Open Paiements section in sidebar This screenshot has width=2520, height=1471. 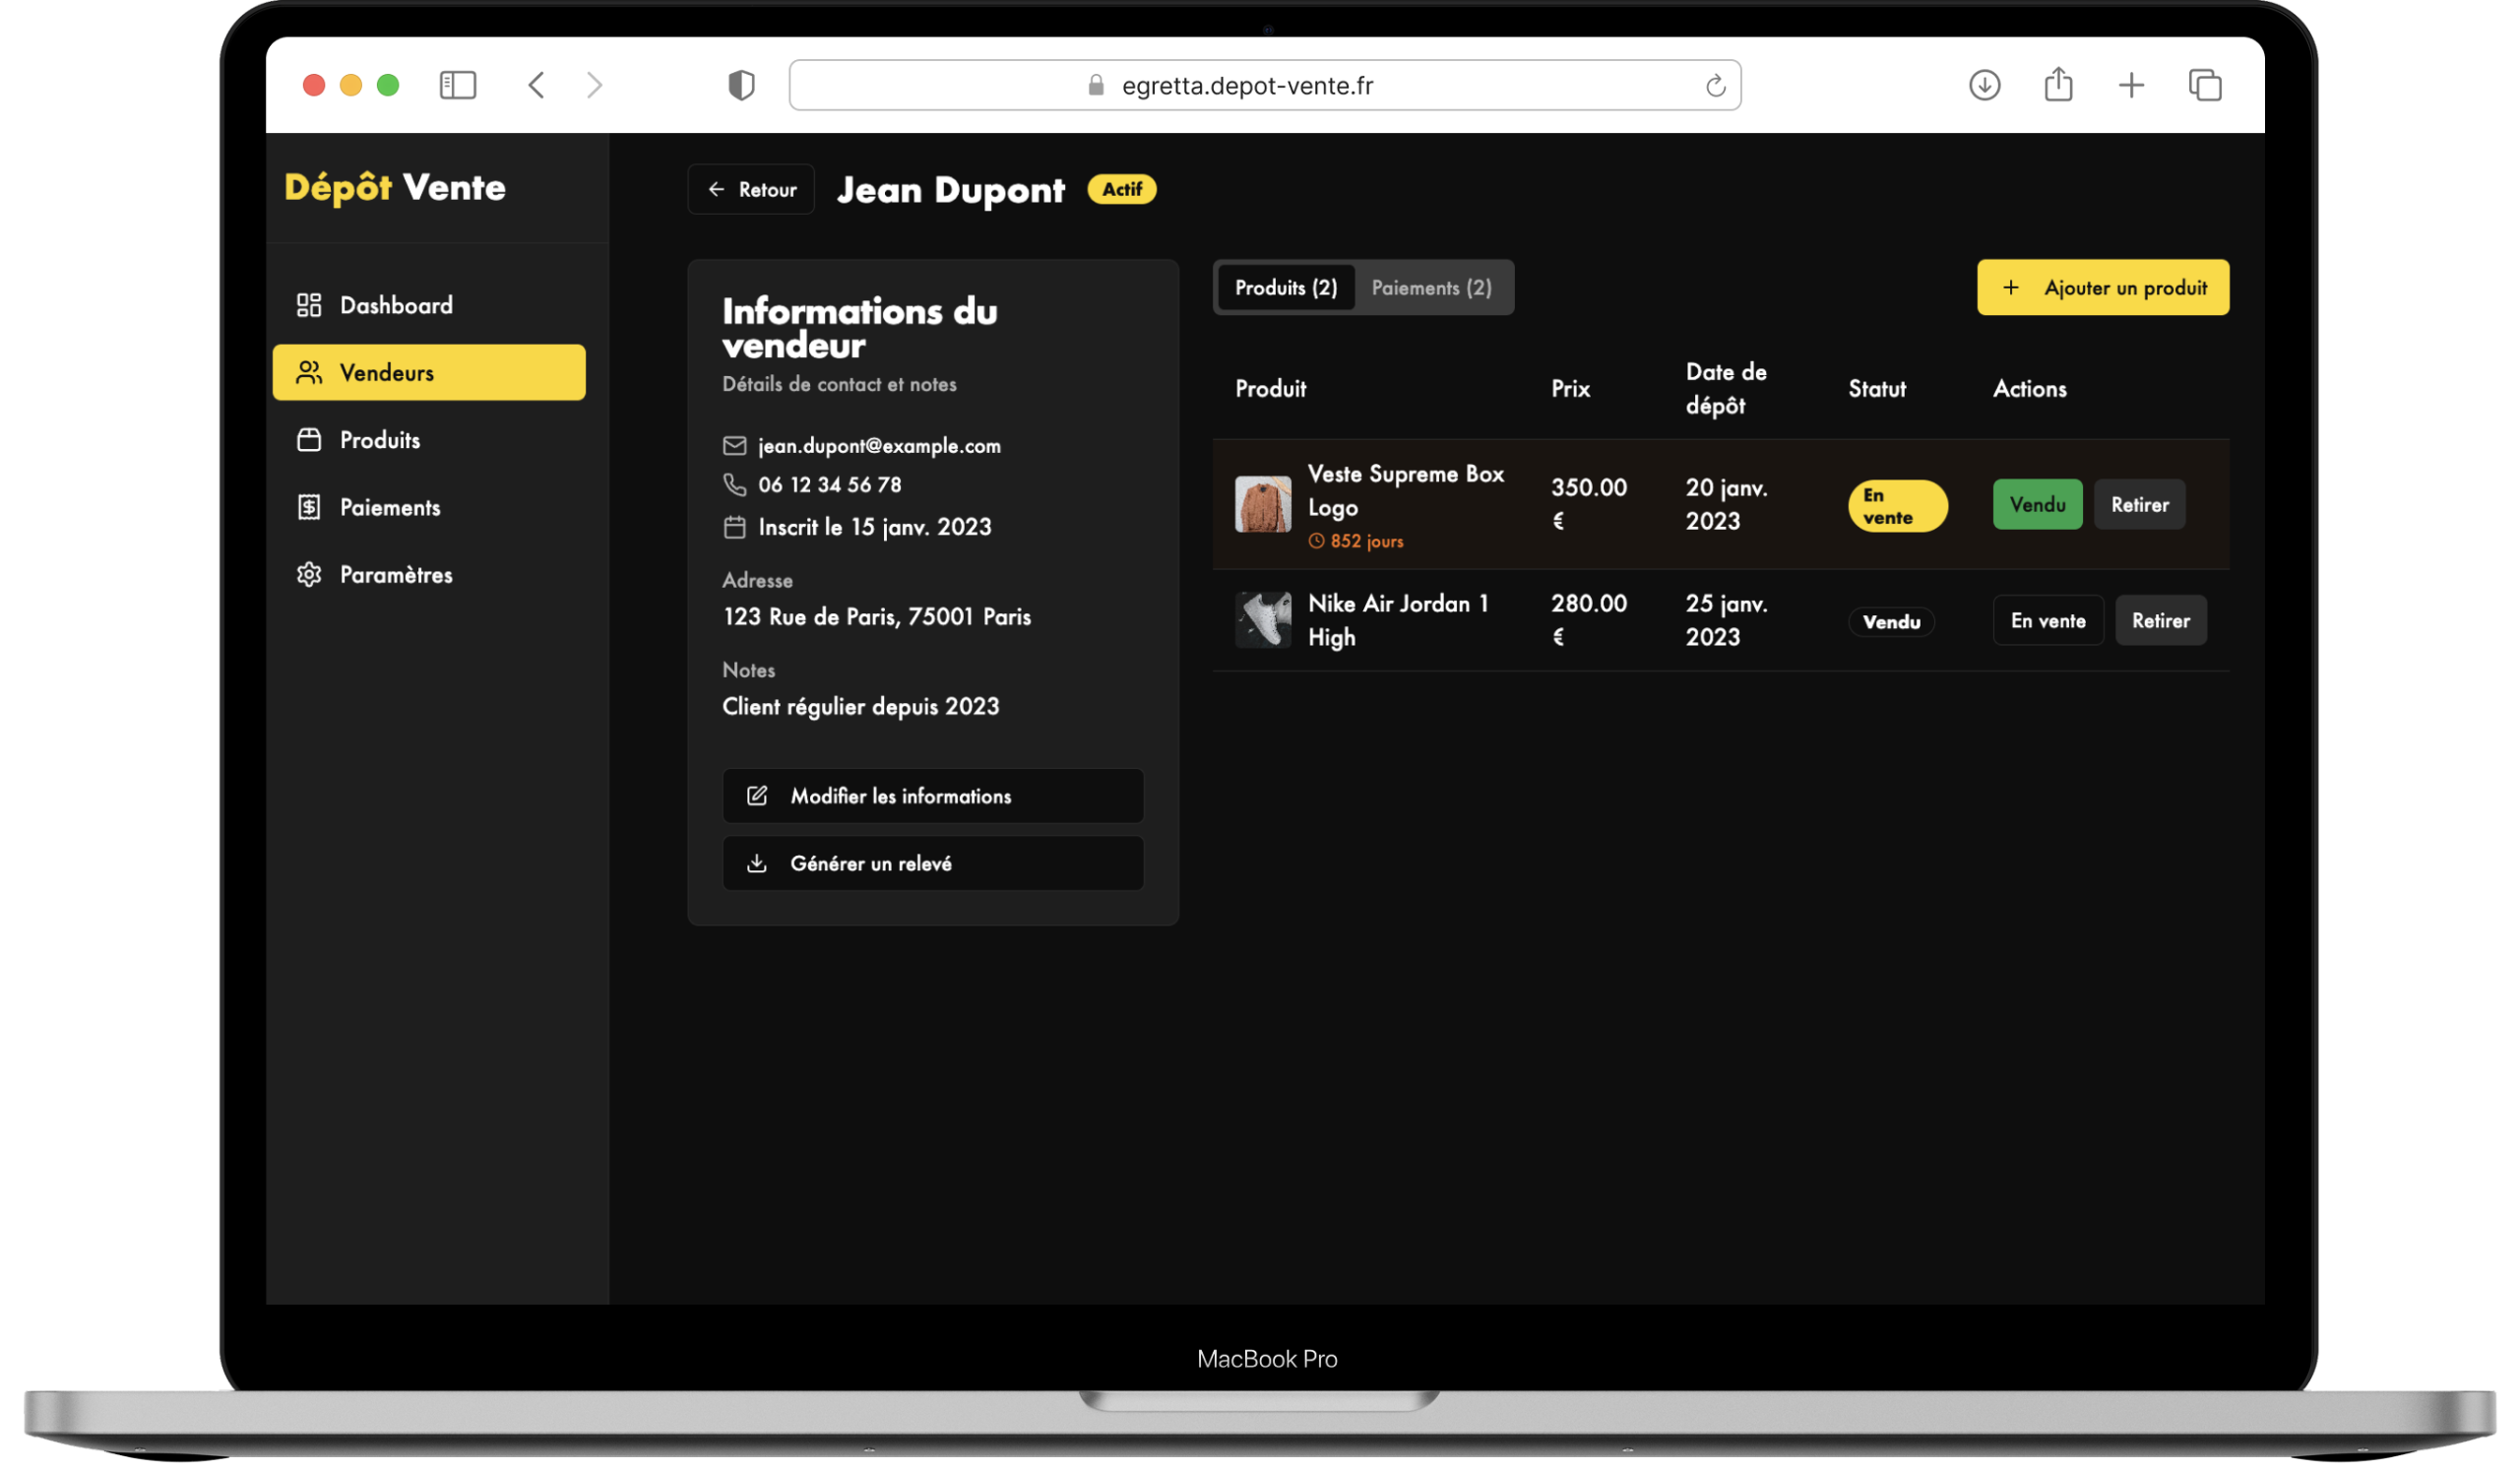coord(389,507)
